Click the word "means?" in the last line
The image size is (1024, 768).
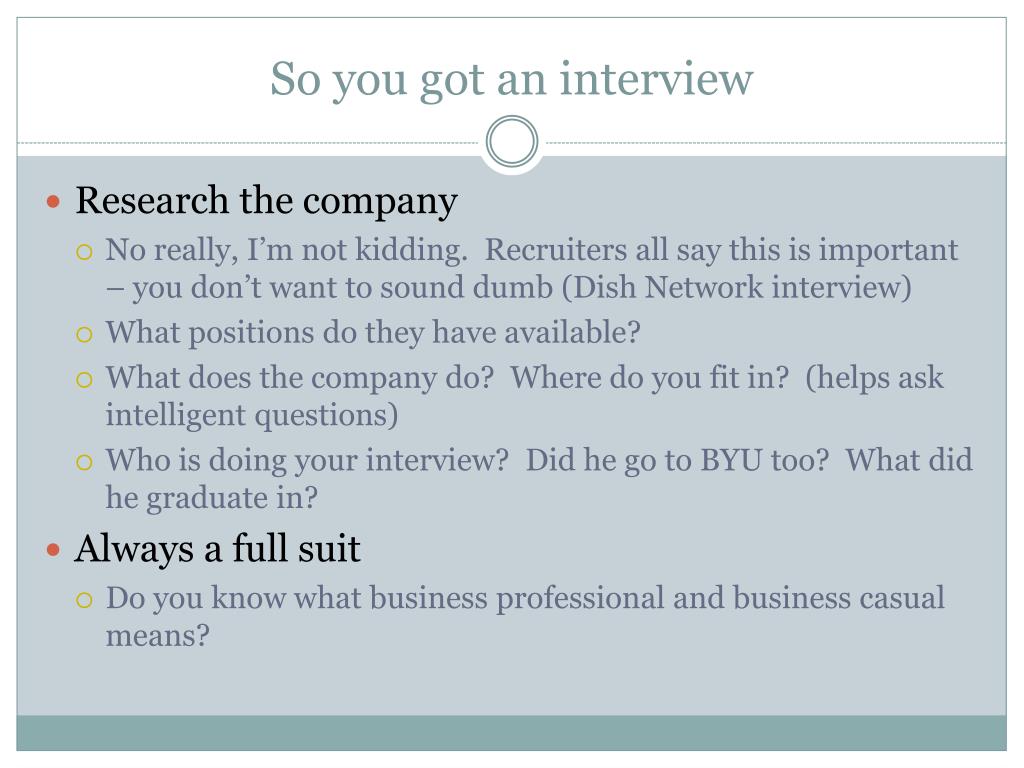(x=158, y=636)
